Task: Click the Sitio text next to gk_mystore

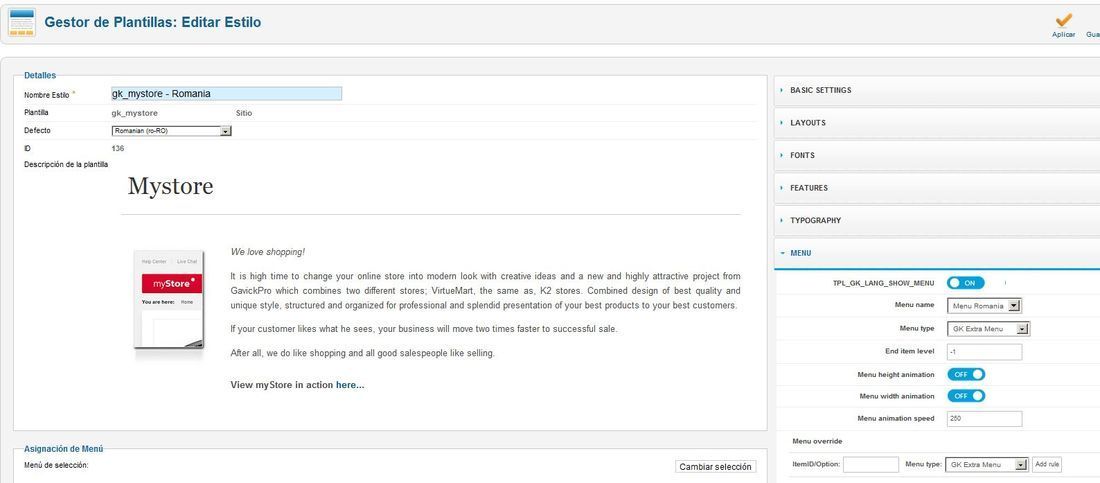Action: [245, 113]
